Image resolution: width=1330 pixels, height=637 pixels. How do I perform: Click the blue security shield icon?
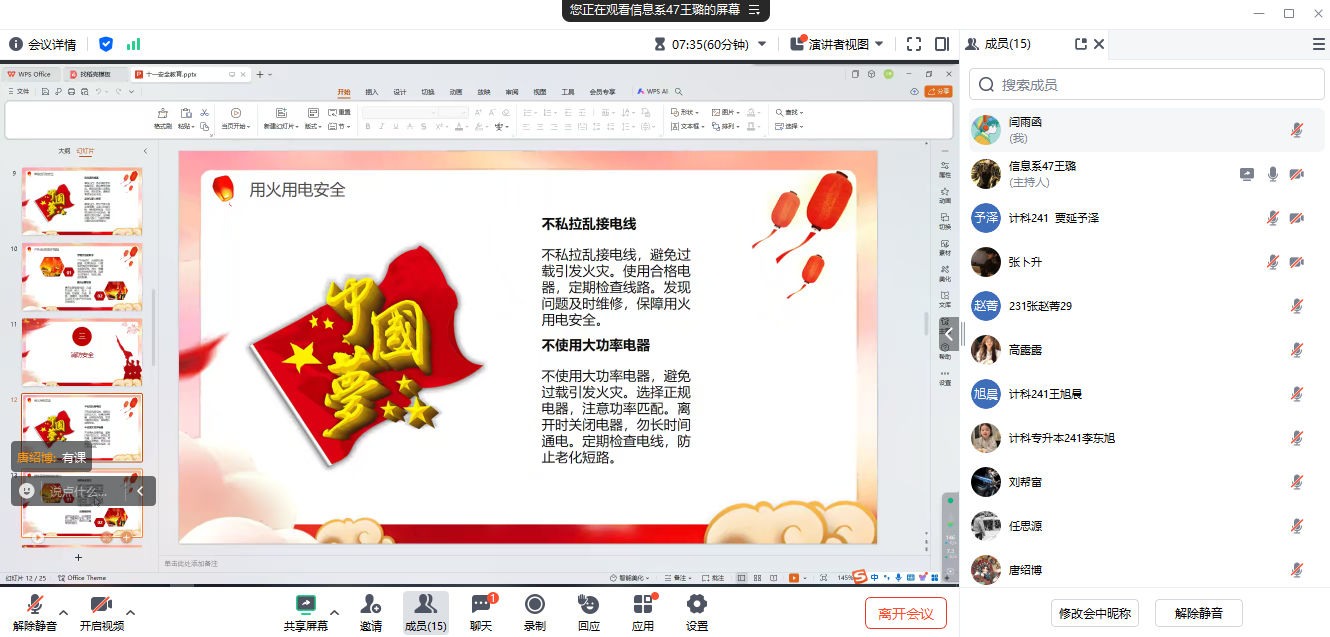(x=106, y=44)
